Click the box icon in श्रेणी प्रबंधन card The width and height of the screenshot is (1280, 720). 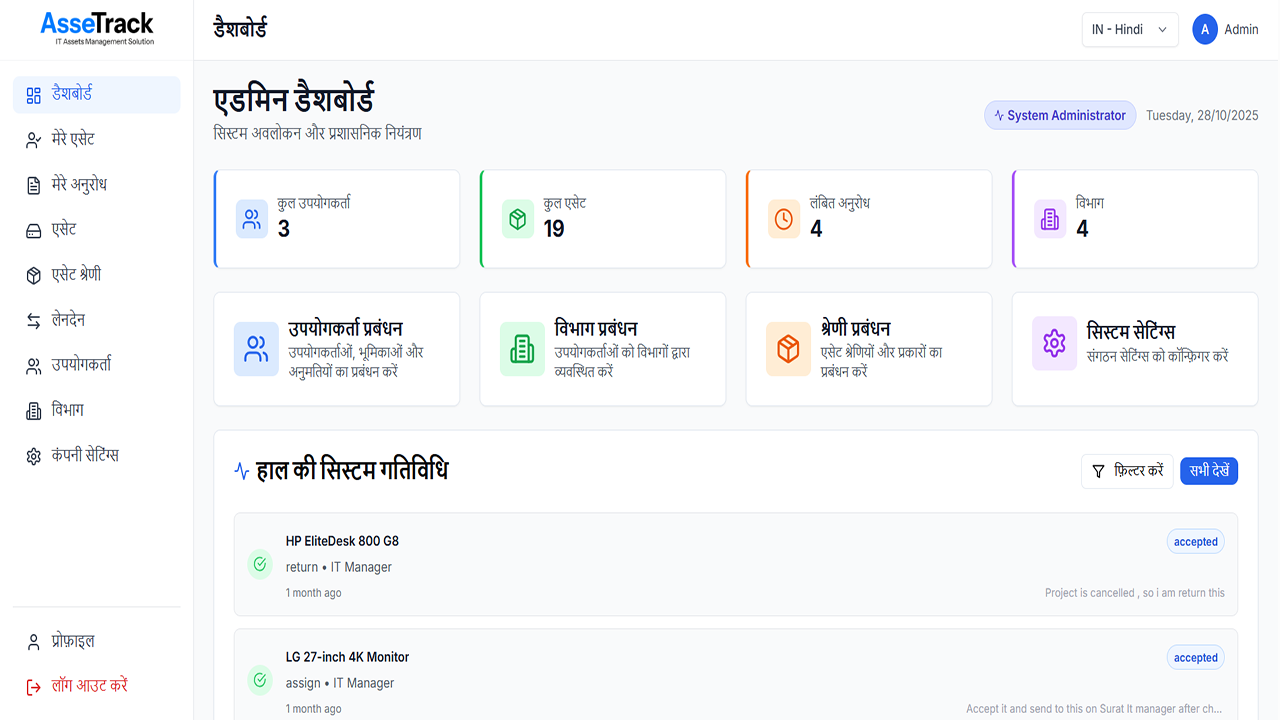pyautogui.click(x=788, y=349)
